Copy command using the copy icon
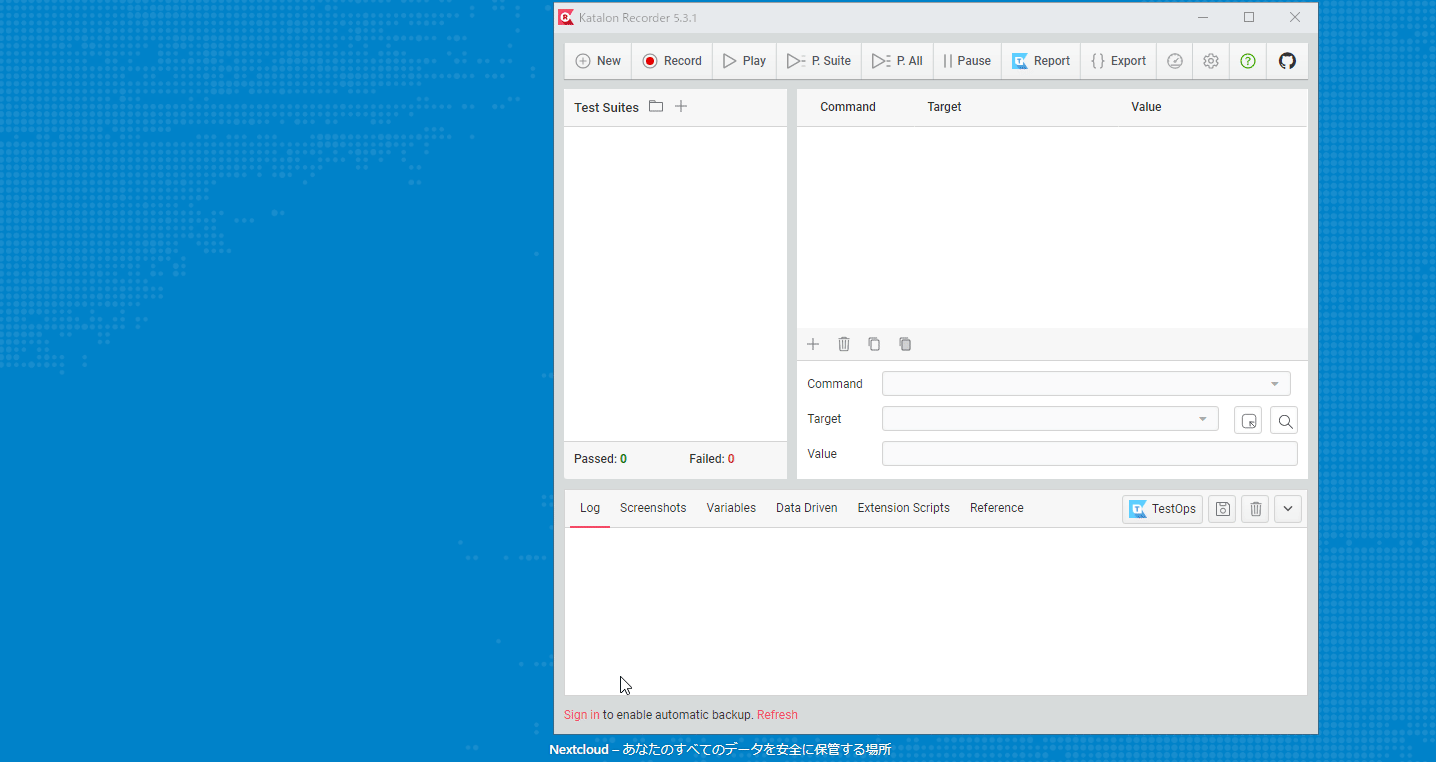This screenshot has width=1436, height=762. [x=874, y=344]
